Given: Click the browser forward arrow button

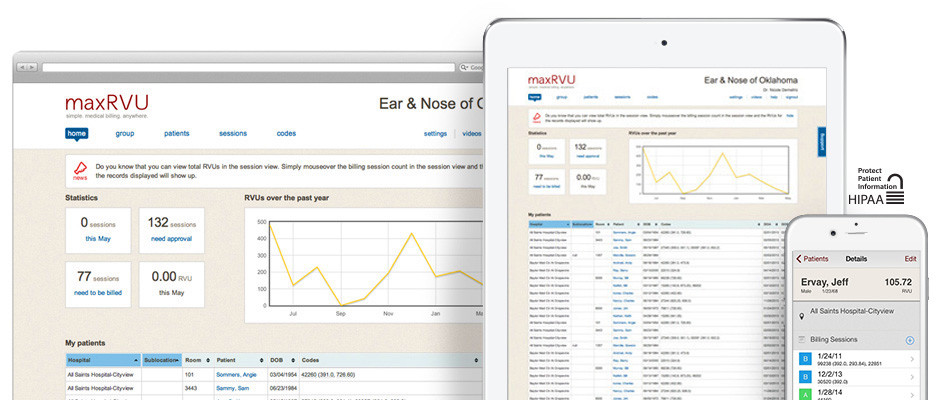Looking at the screenshot, I should [x=32, y=67].
